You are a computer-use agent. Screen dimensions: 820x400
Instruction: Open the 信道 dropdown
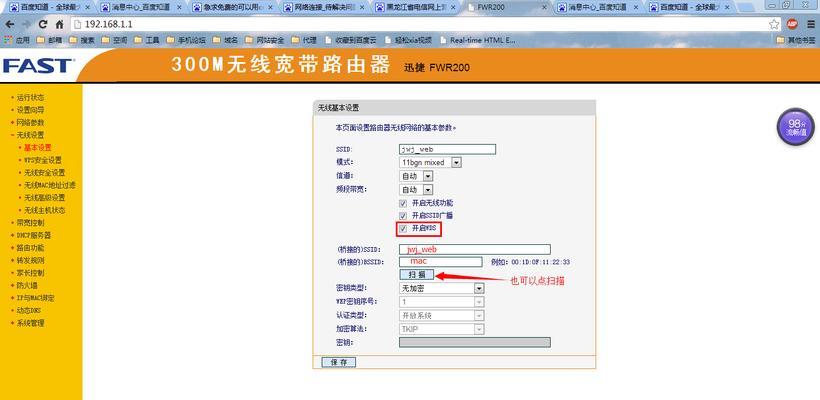[416, 176]
